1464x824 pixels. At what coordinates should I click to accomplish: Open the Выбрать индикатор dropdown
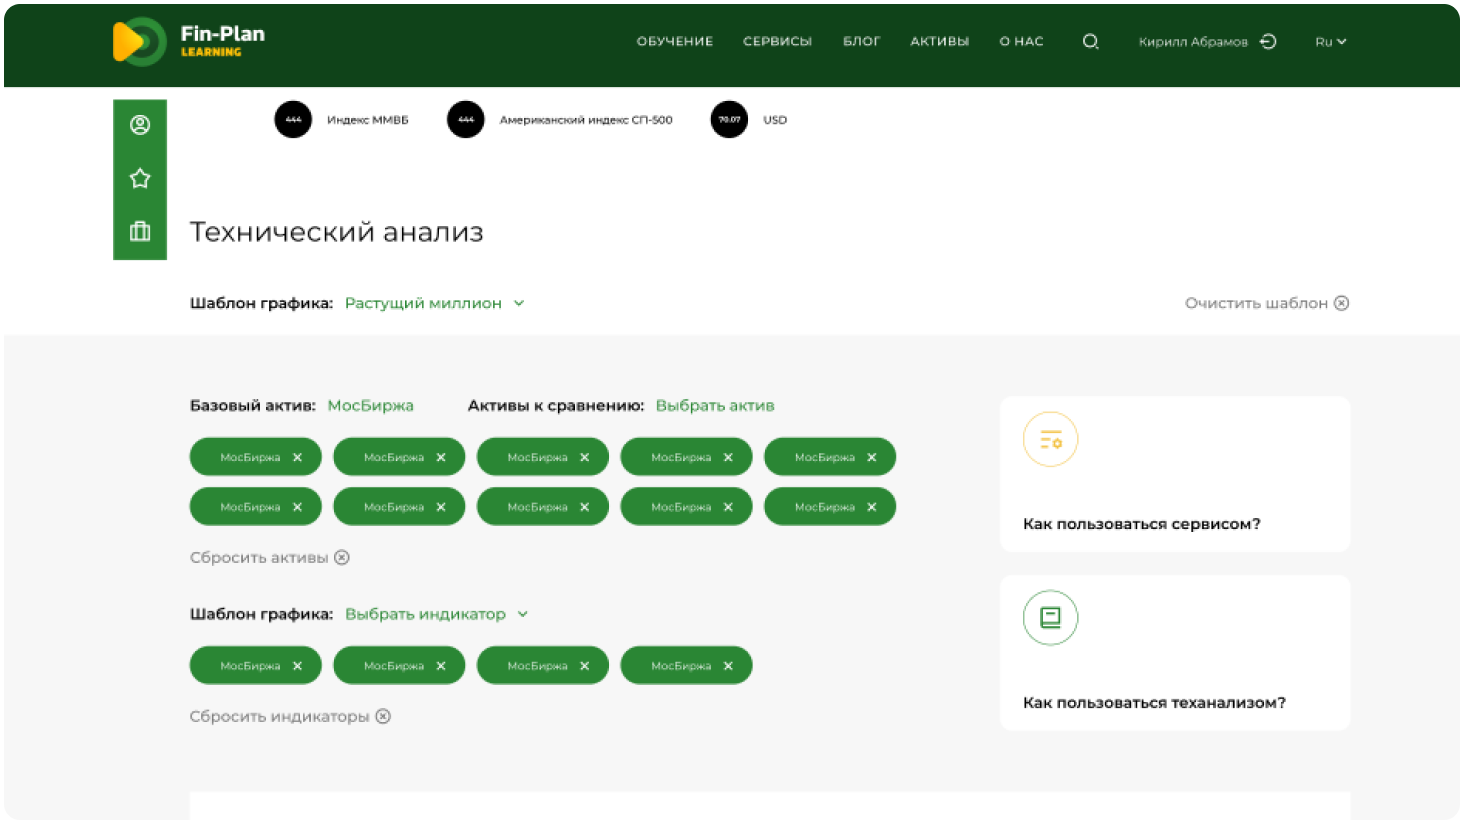pos(436,614)
